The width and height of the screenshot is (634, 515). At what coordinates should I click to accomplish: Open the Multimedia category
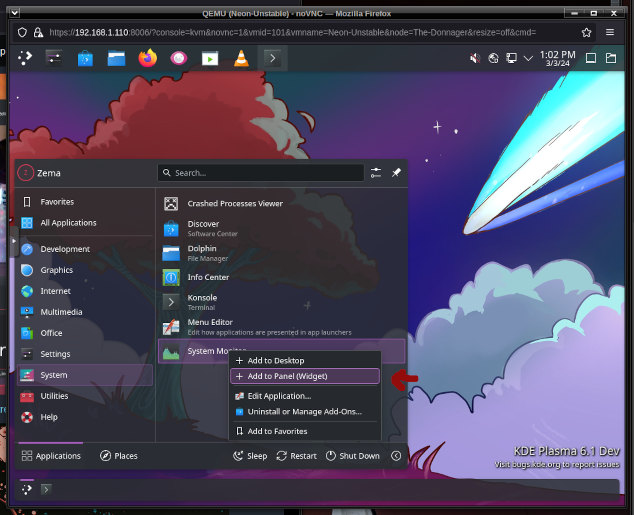pos(85,312)
